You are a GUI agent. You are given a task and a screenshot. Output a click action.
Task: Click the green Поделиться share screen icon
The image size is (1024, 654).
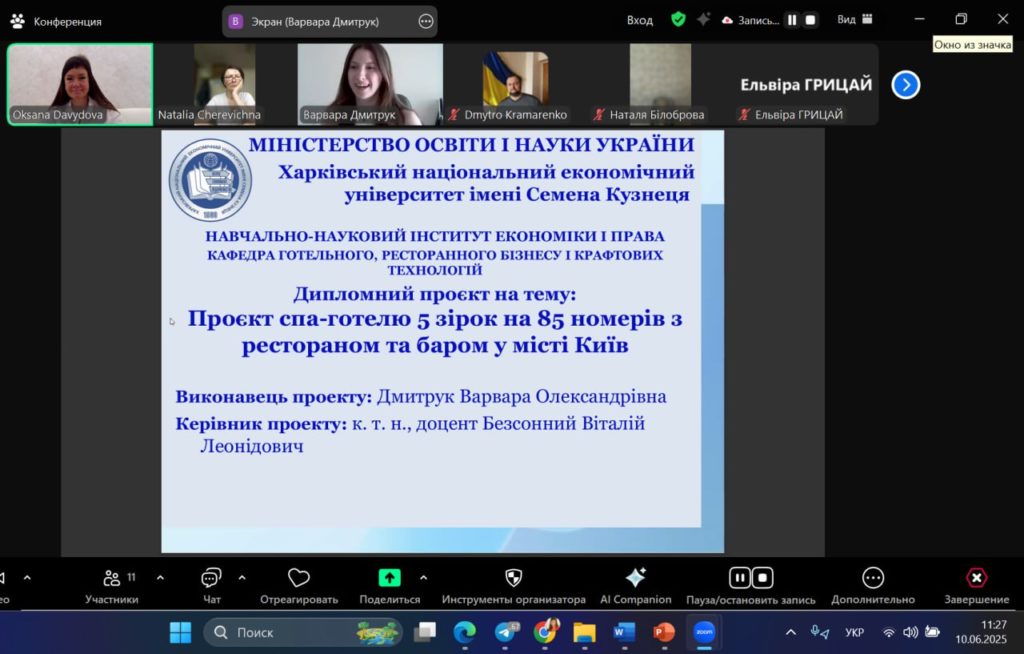pos(389,578)
